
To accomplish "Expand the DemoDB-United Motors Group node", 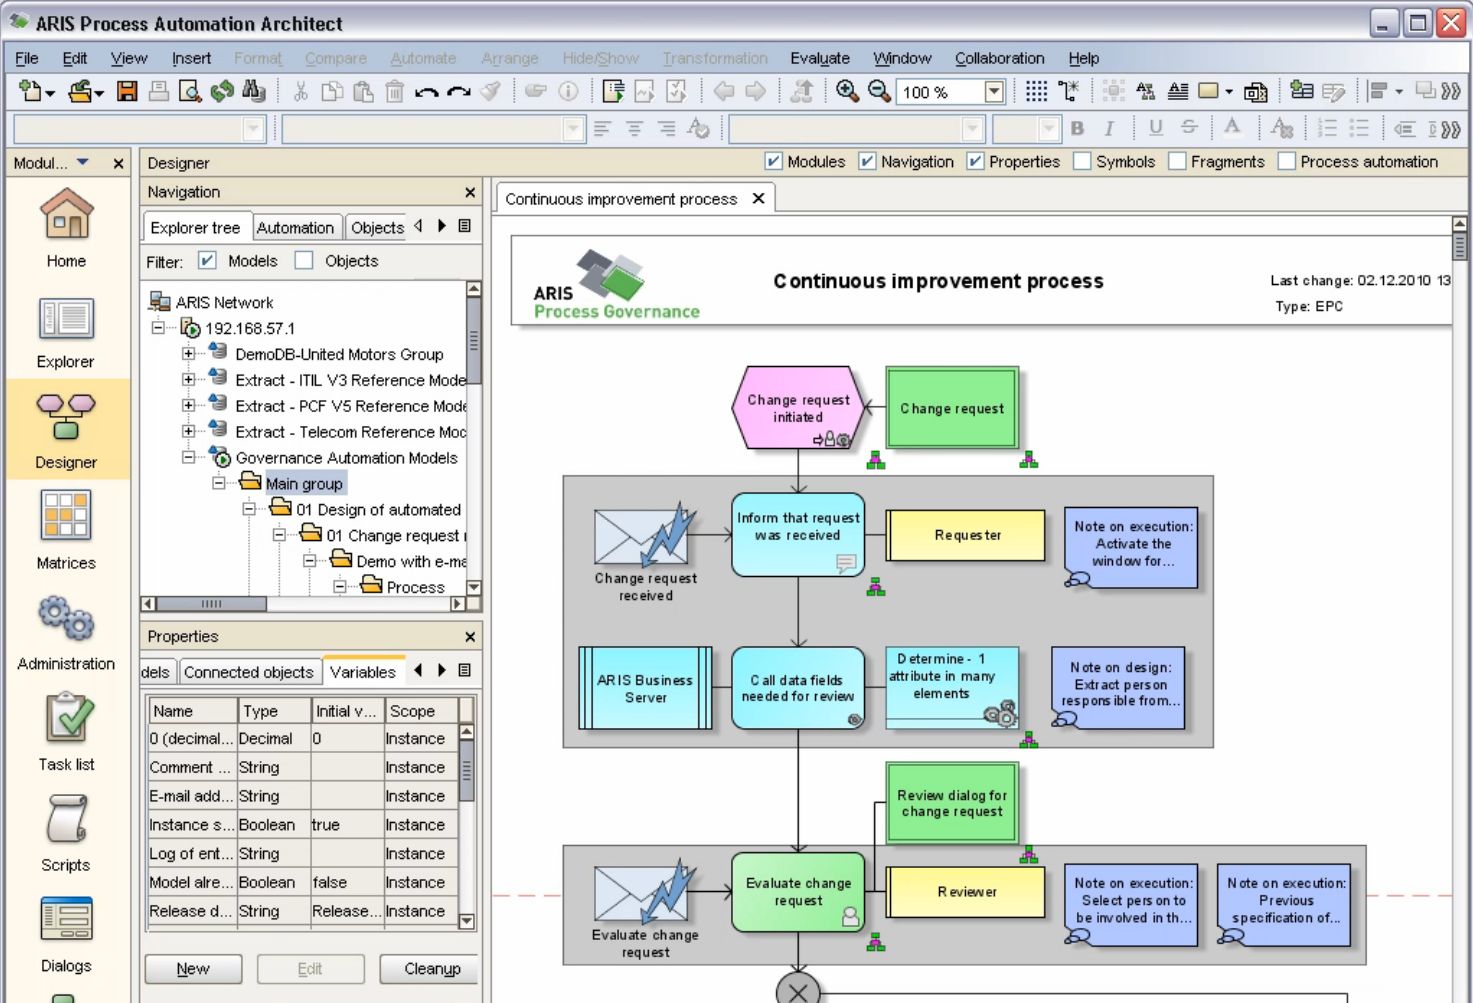I will click(188, 353).
